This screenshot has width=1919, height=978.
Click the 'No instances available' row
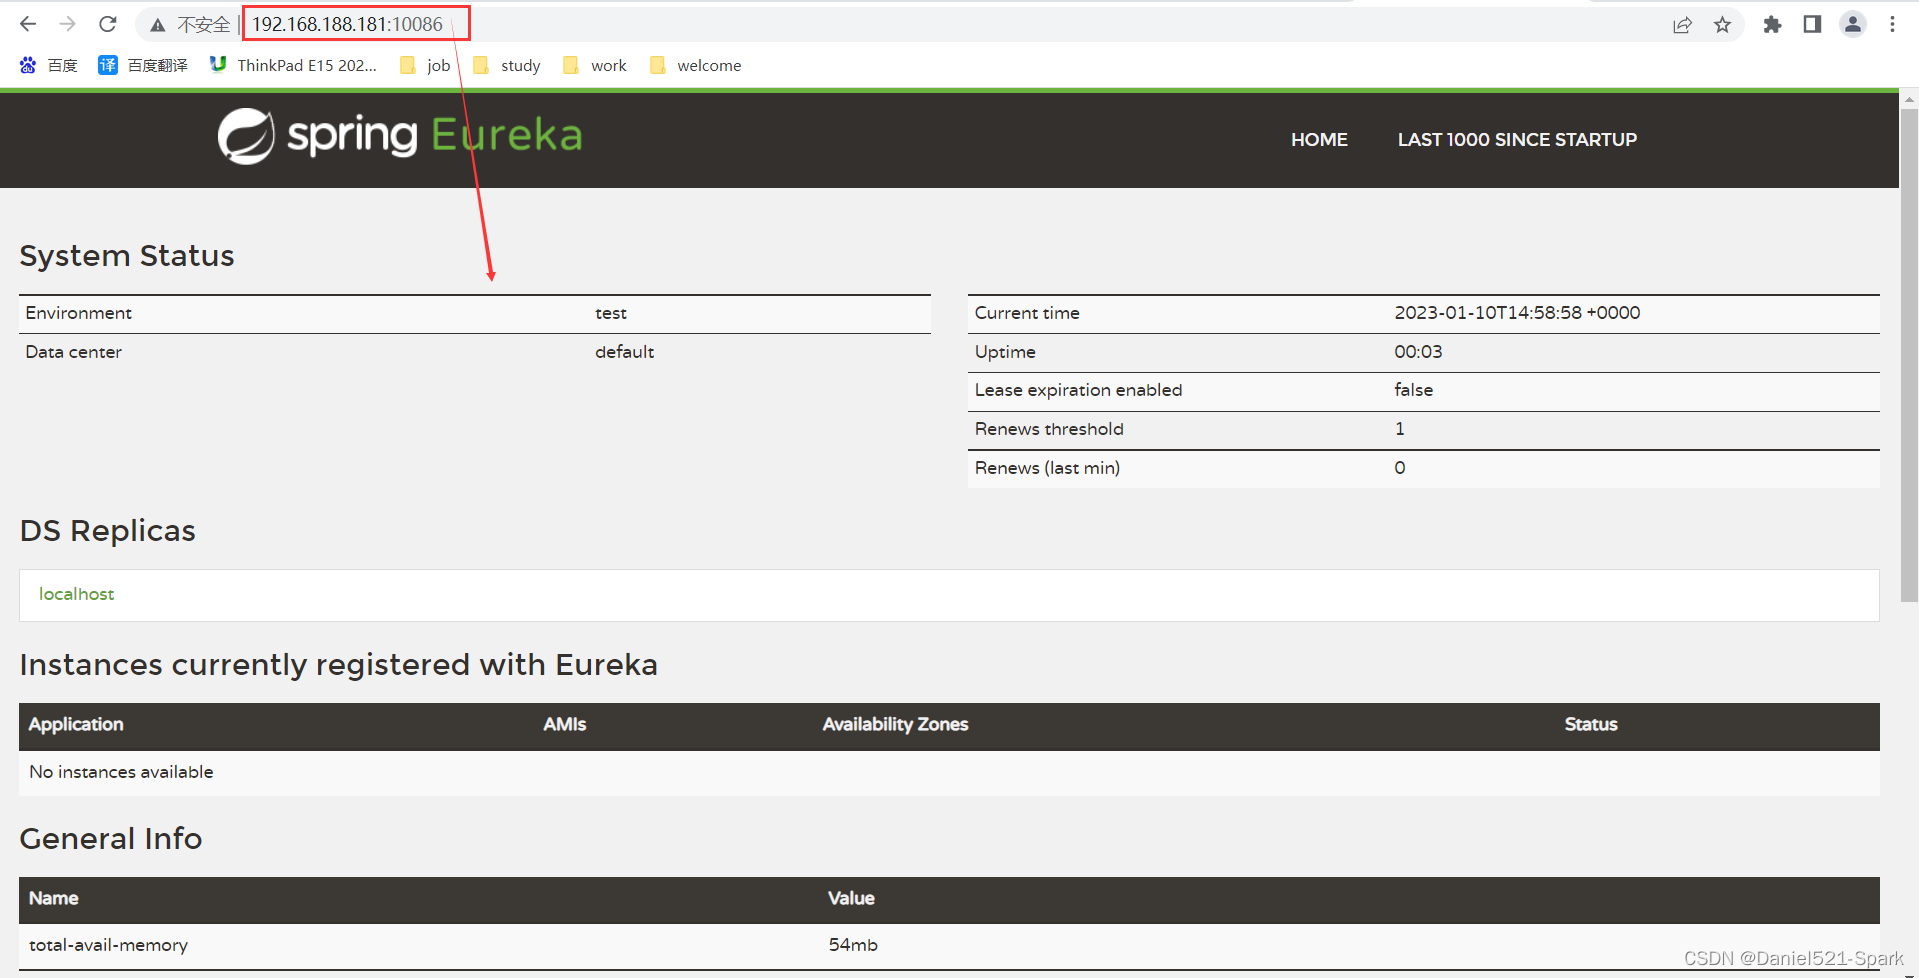tap(949, 772)
